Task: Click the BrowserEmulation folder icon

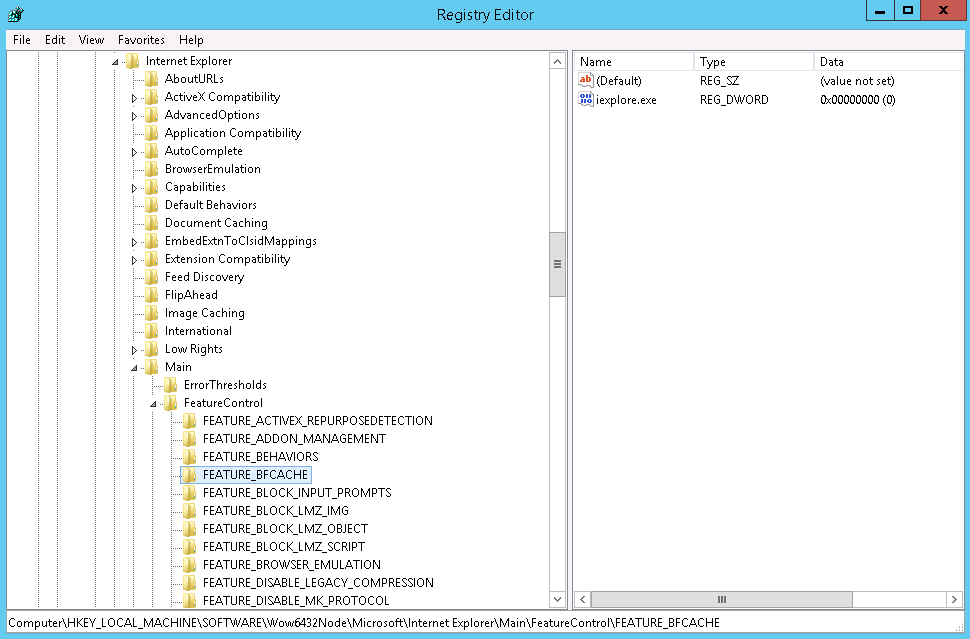Action: tap(152, 168)
